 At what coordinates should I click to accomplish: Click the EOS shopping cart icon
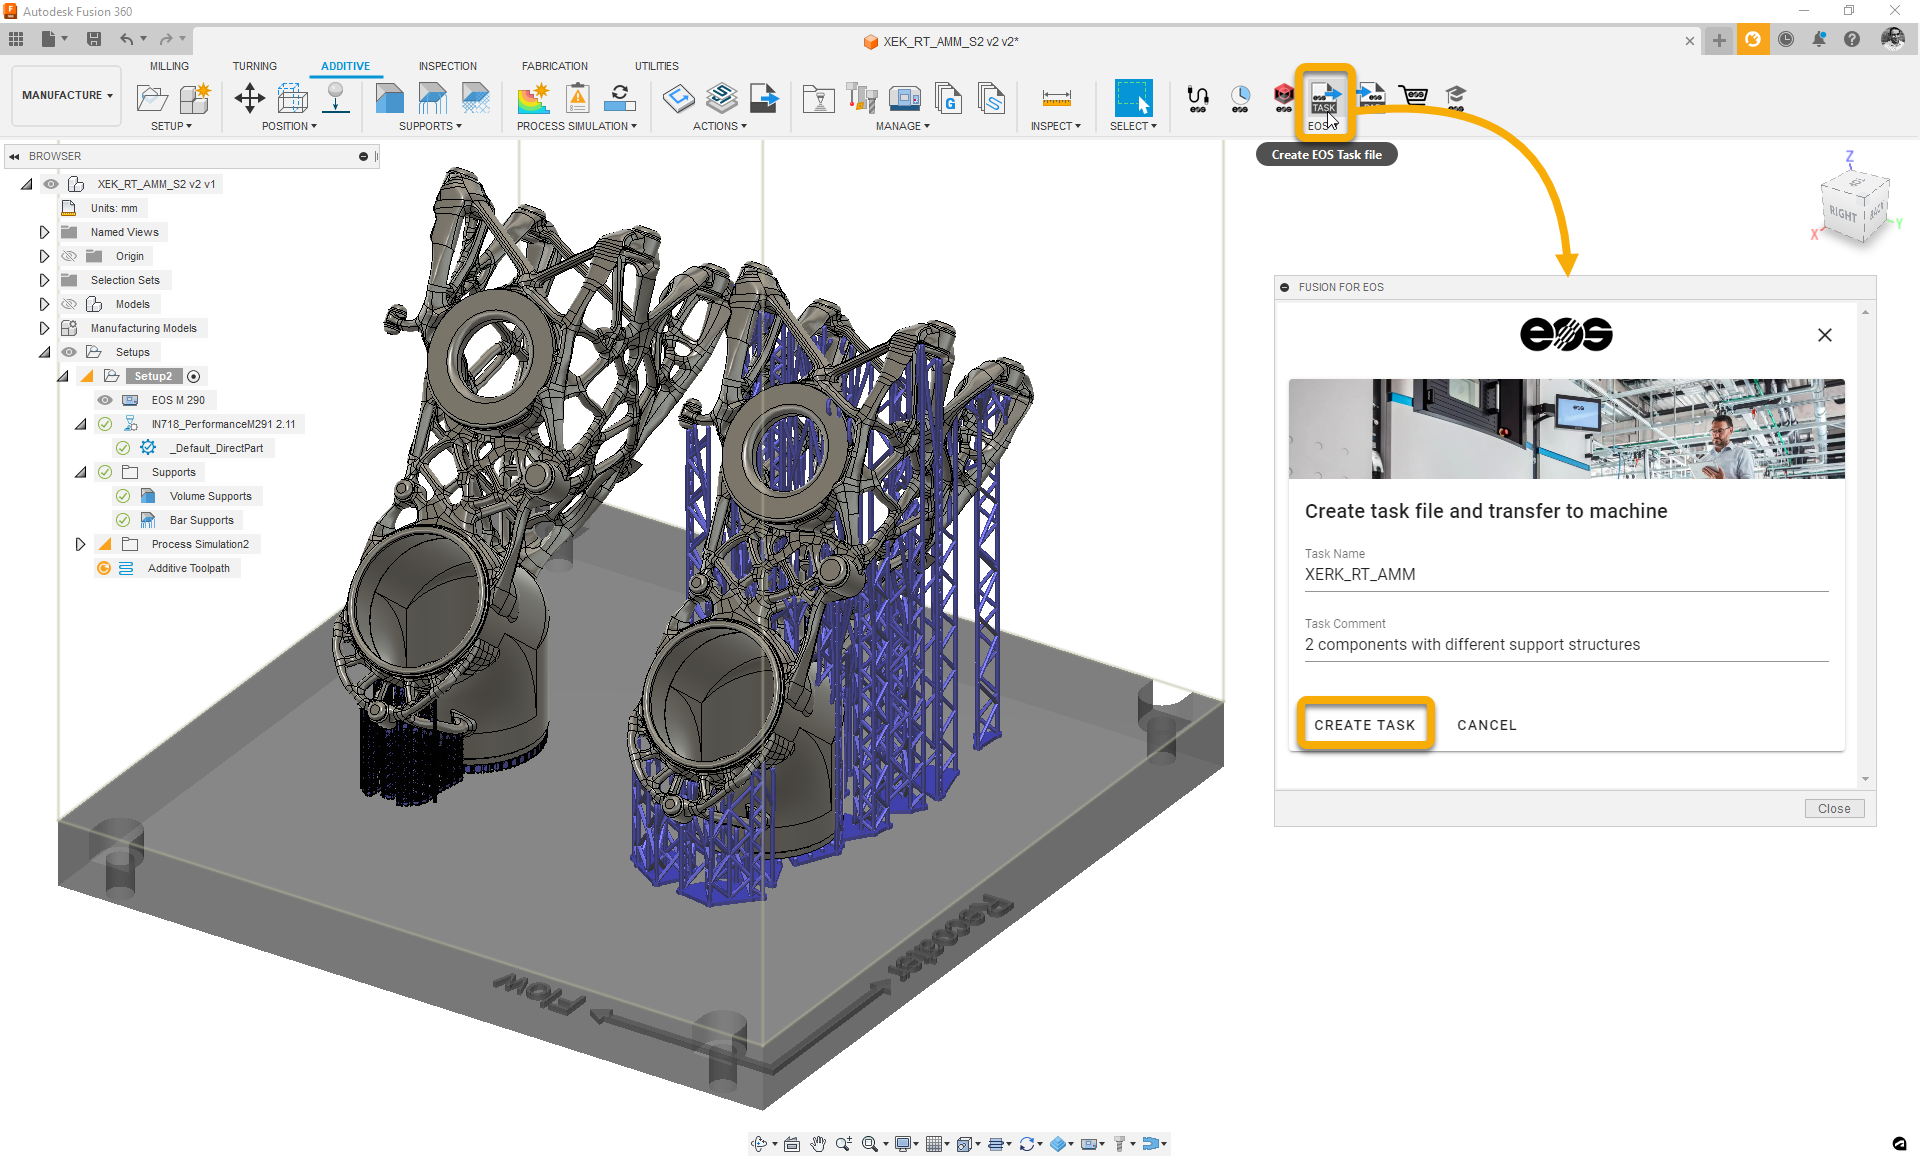(x=1413, y=96)
